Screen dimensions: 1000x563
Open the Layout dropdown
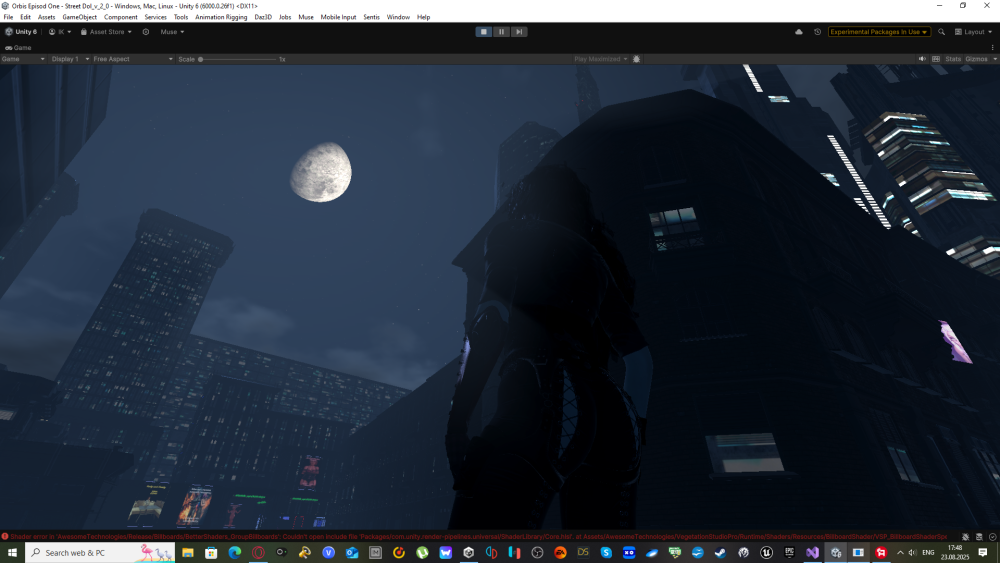click(x=973, y=32)
